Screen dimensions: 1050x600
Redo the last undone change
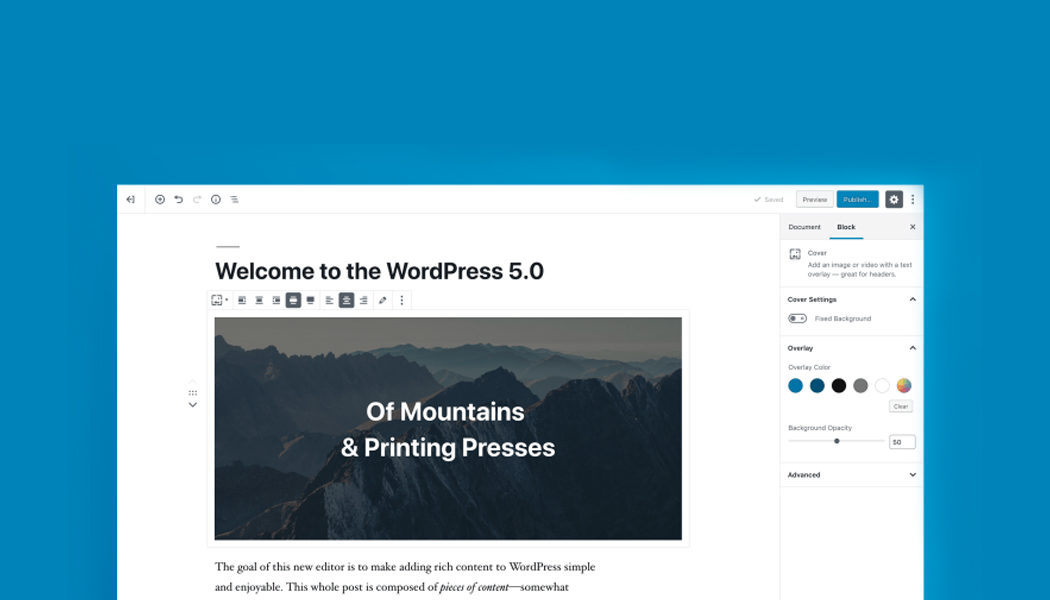pos(197,200)
